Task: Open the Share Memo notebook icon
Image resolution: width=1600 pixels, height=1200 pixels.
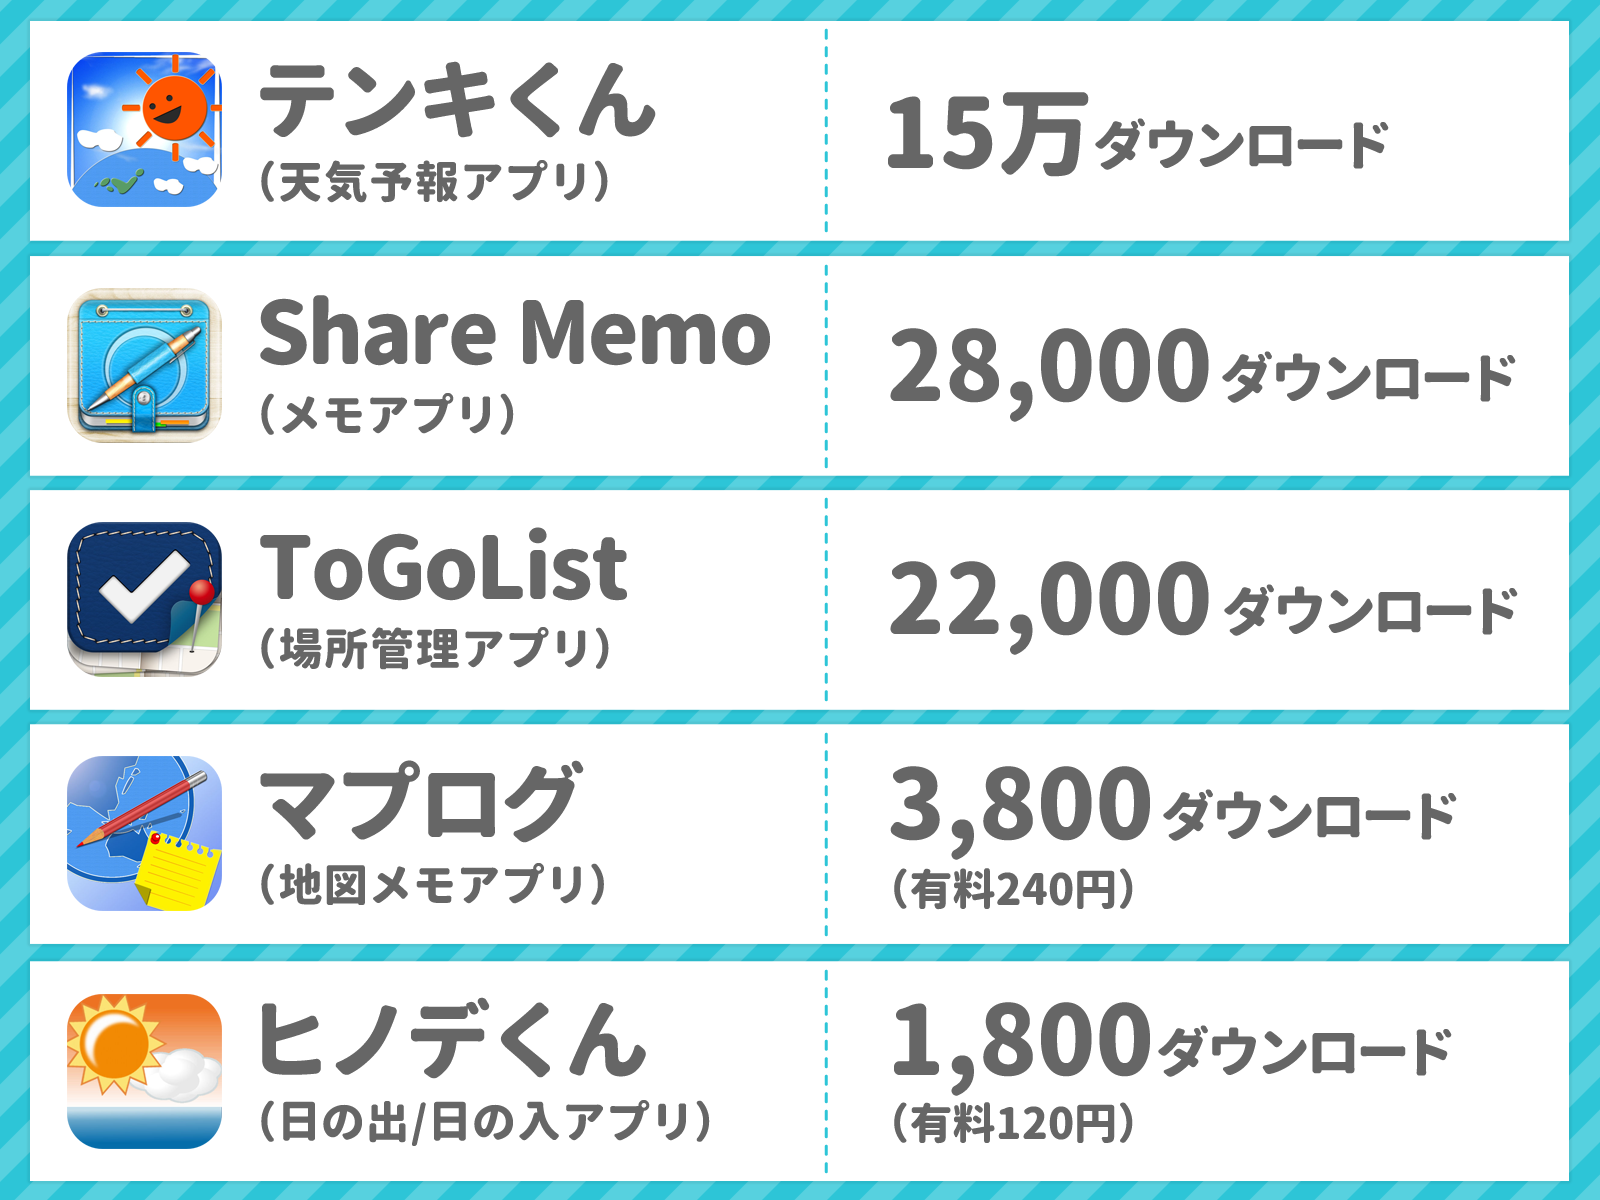Action: (x=144, y=365)
